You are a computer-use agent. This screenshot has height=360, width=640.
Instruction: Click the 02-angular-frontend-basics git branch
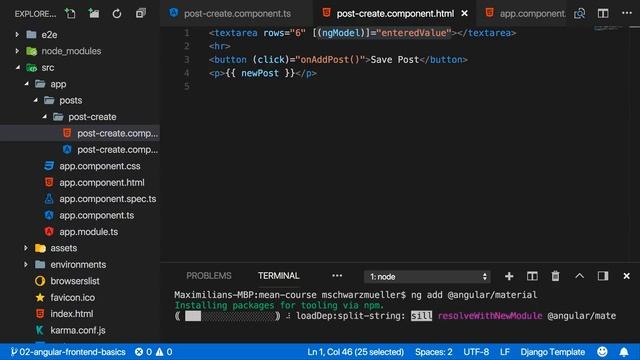[68, 352]
